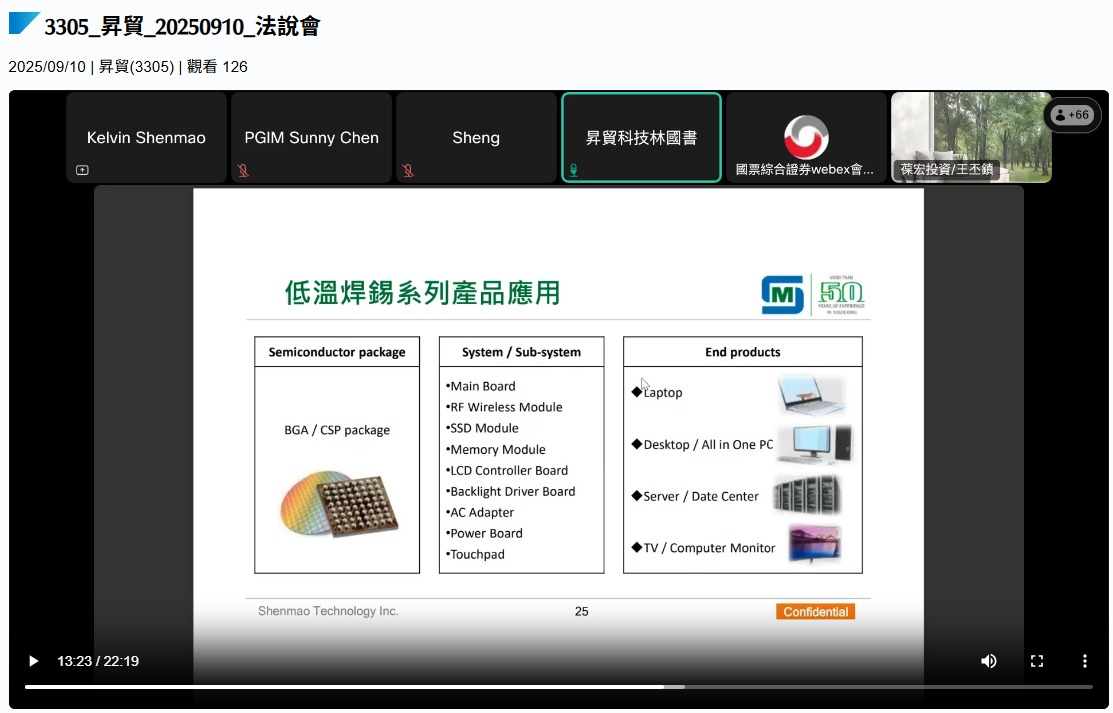Click the server racks picture

tap(807, 494)
